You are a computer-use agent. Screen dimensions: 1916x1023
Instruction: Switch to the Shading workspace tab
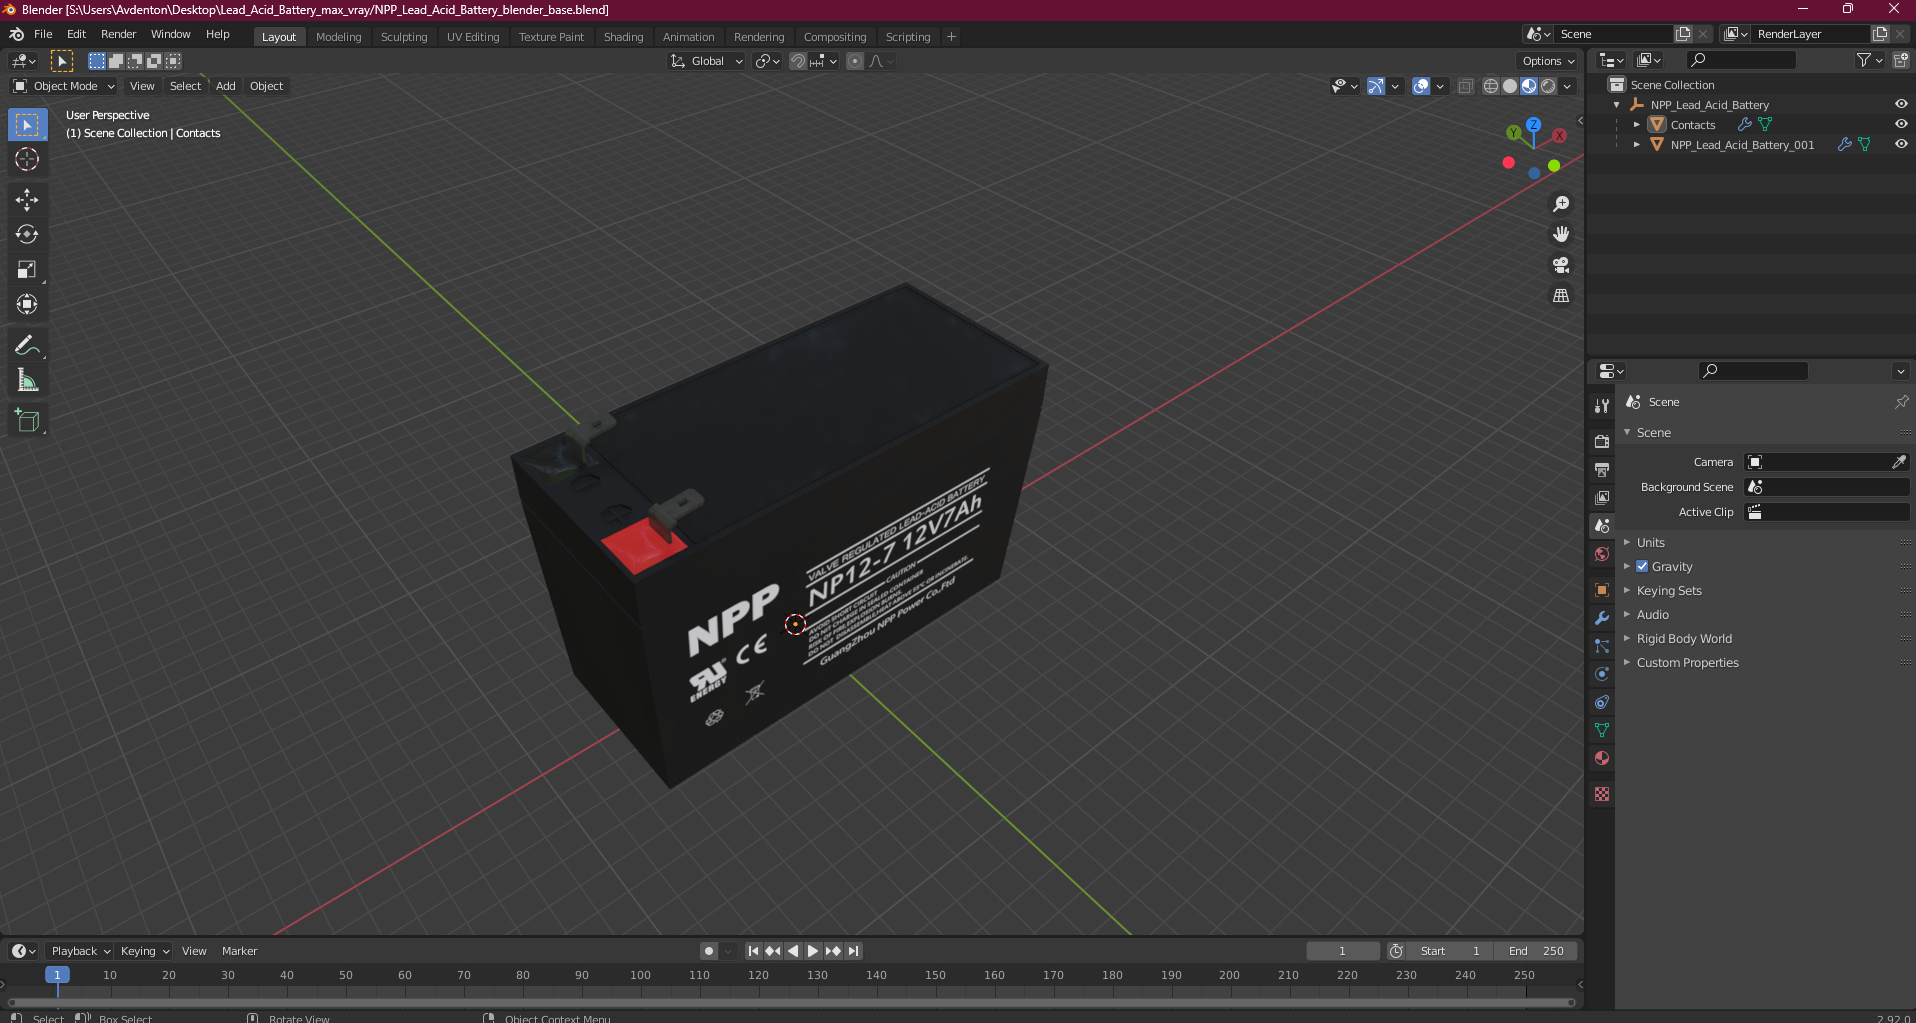[x=623, y=37]
